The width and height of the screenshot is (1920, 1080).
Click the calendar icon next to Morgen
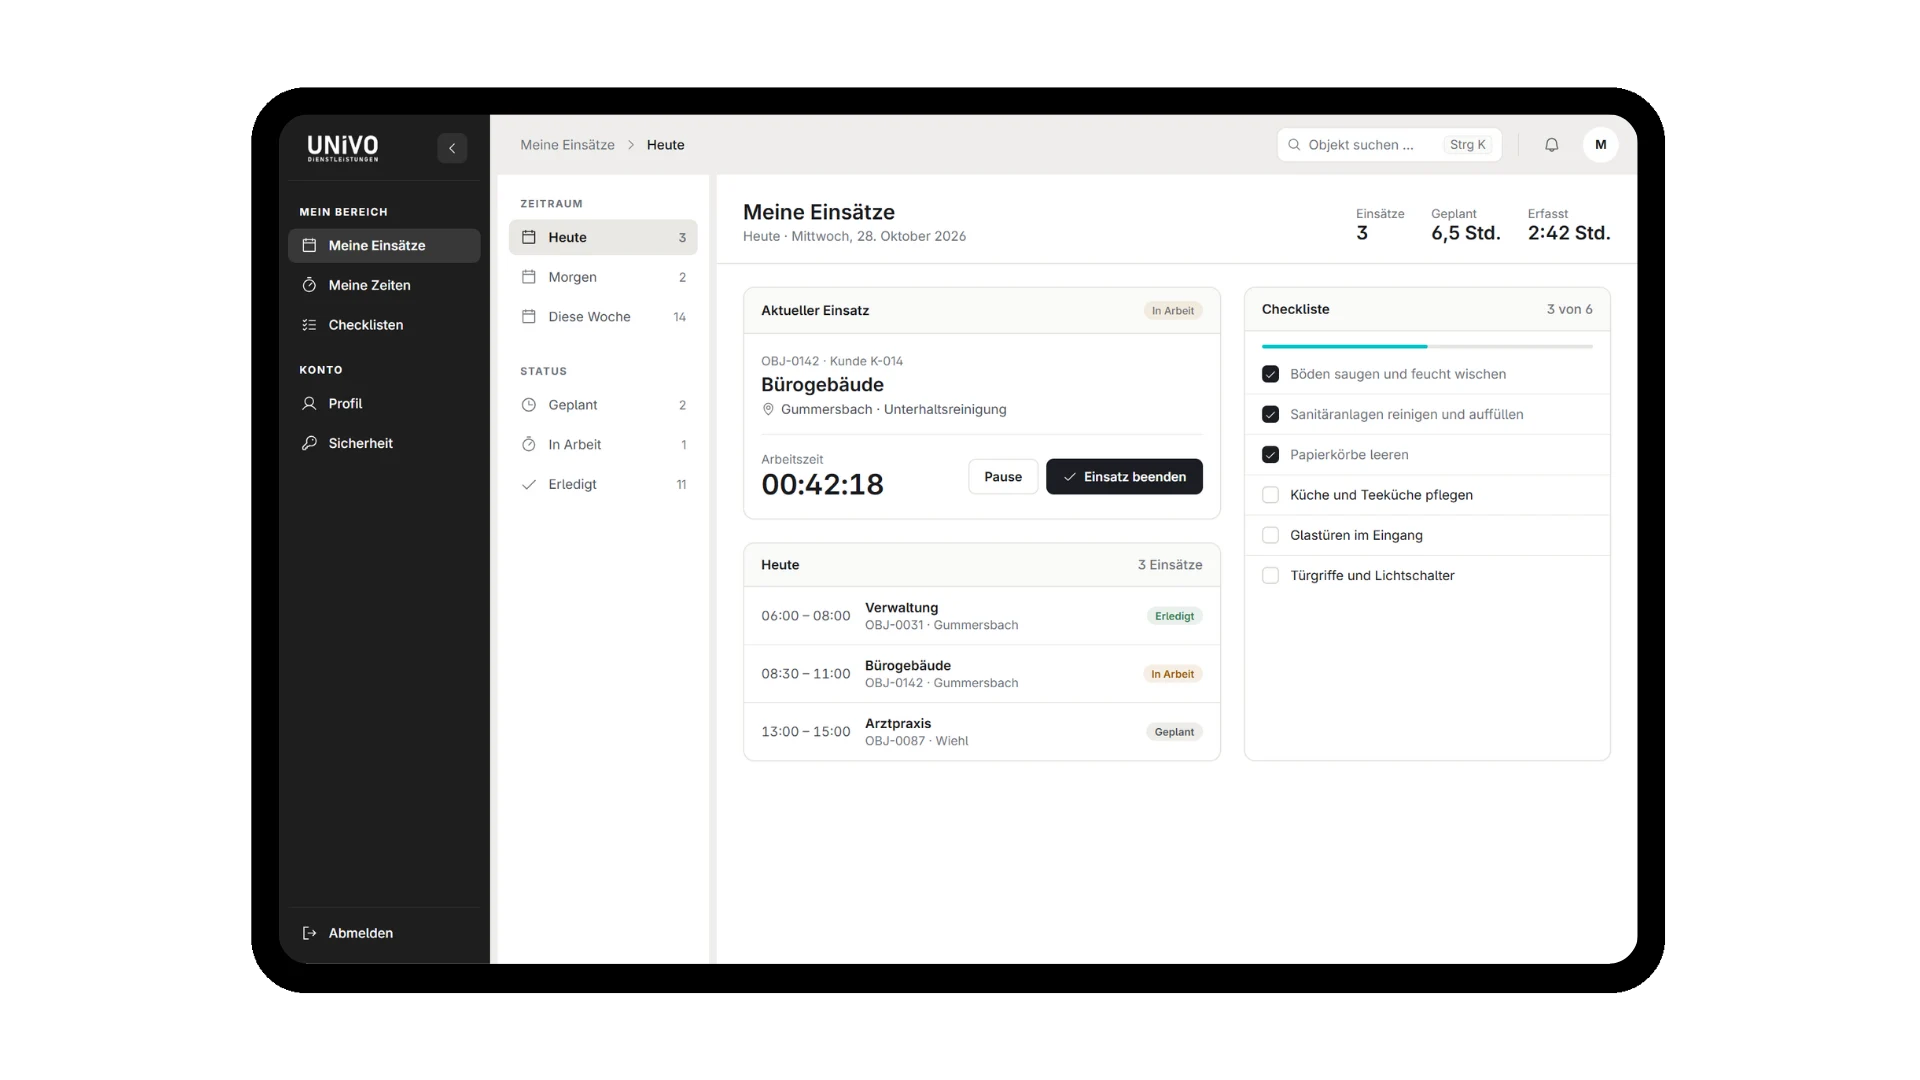(529, 277)
